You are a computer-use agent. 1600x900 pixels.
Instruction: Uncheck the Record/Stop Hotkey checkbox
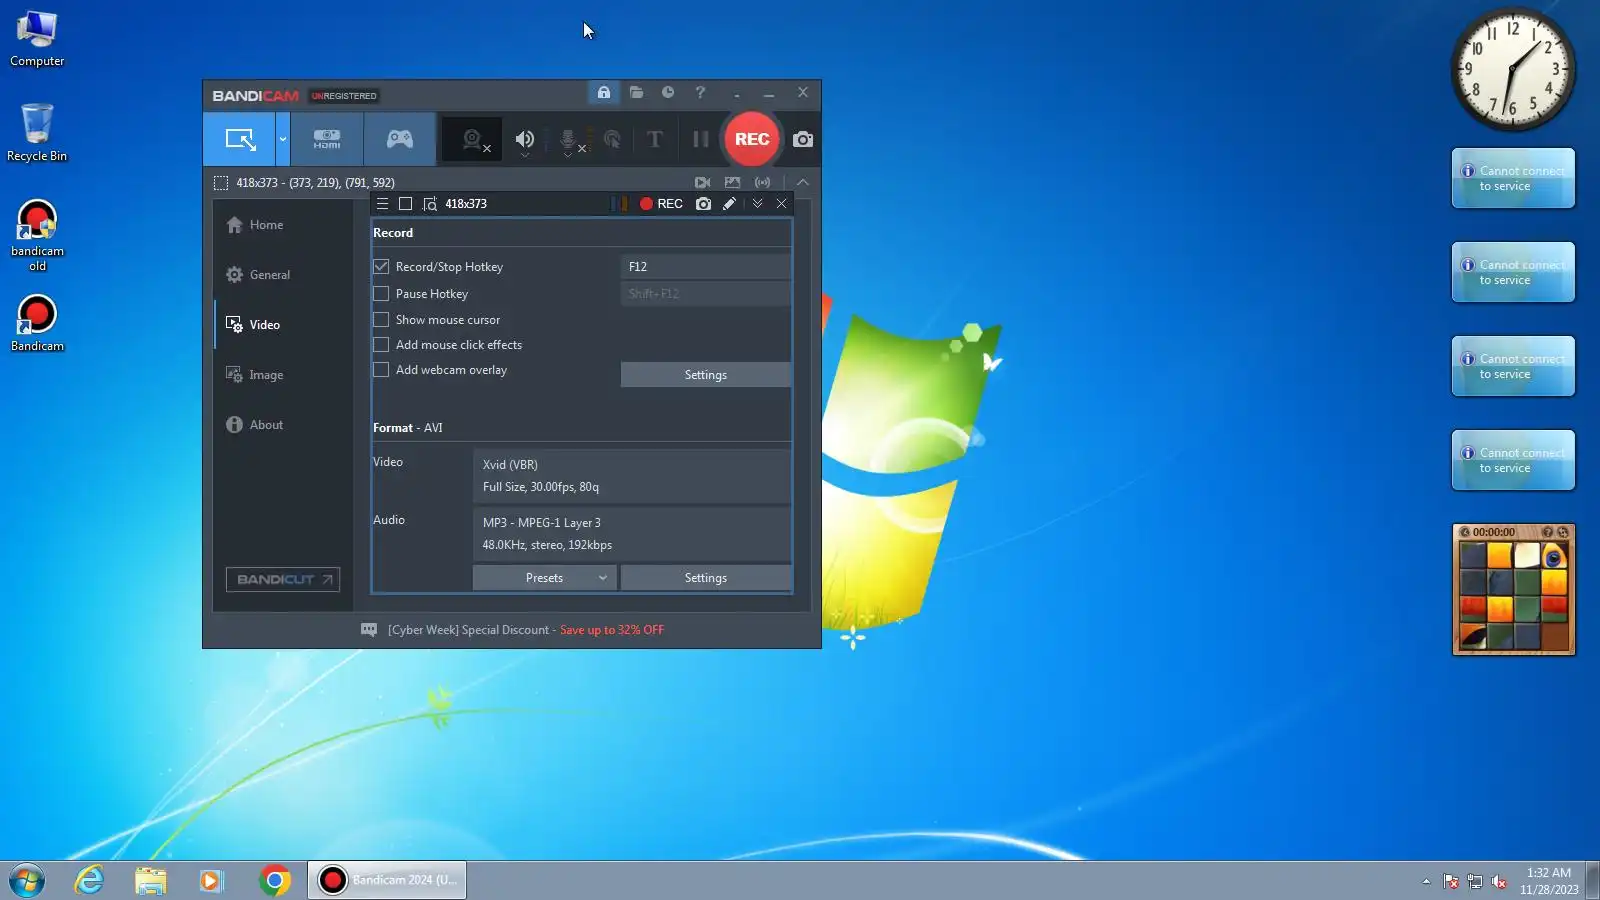coord(381,267)
